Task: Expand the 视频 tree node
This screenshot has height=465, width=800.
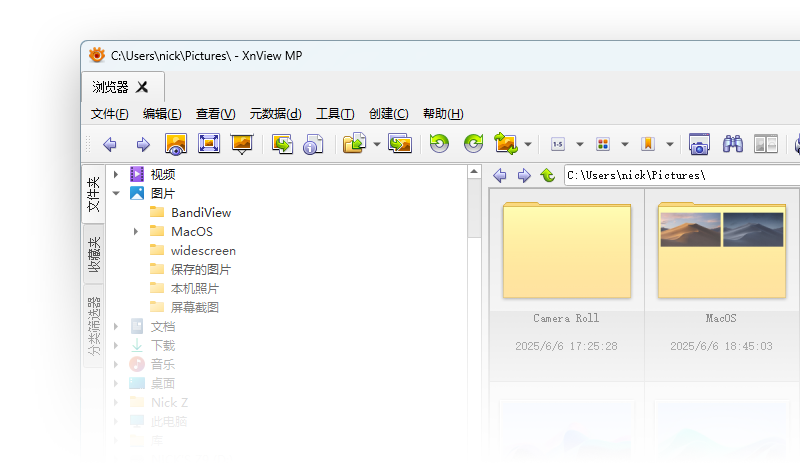Action: (116, 175)
